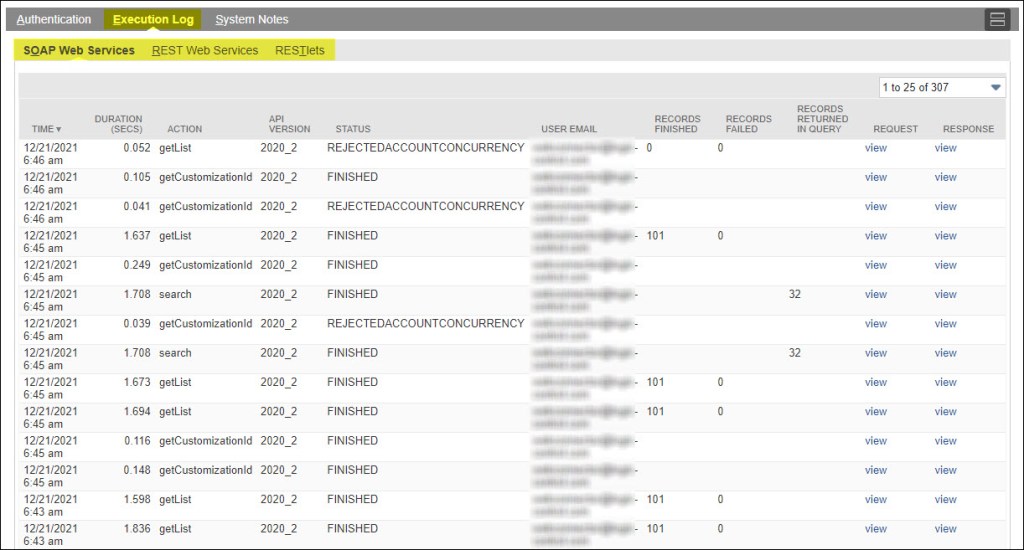Open the Authentication tab
The height and width of the screenshot is (550, 1024).
pyautogui.click(x=54, y=20)
